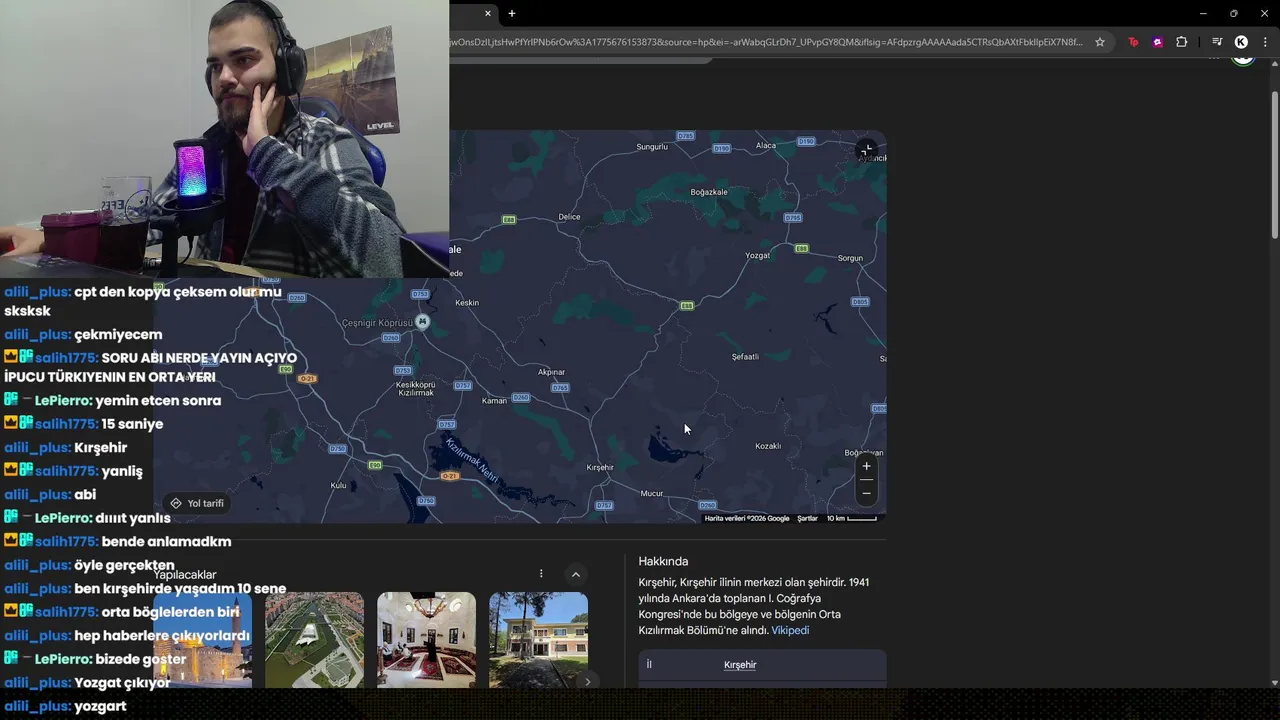
Task: Collapse the map with the shrink icon
Action: click(866, 150)
